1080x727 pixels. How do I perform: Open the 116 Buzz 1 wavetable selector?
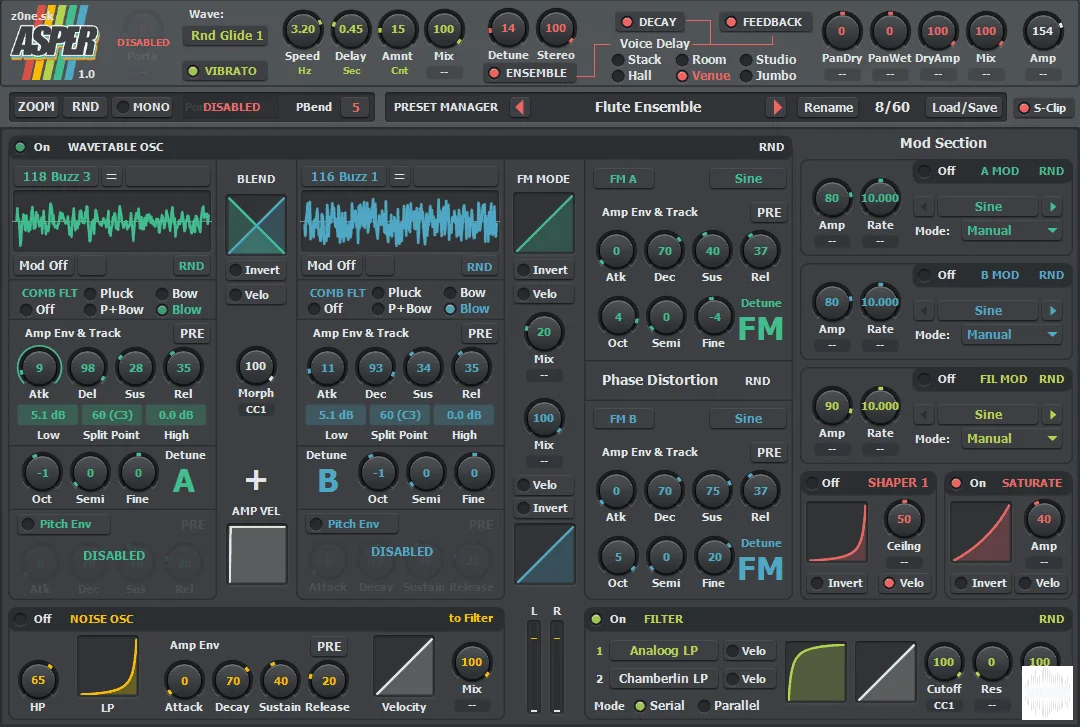(344, 177)
